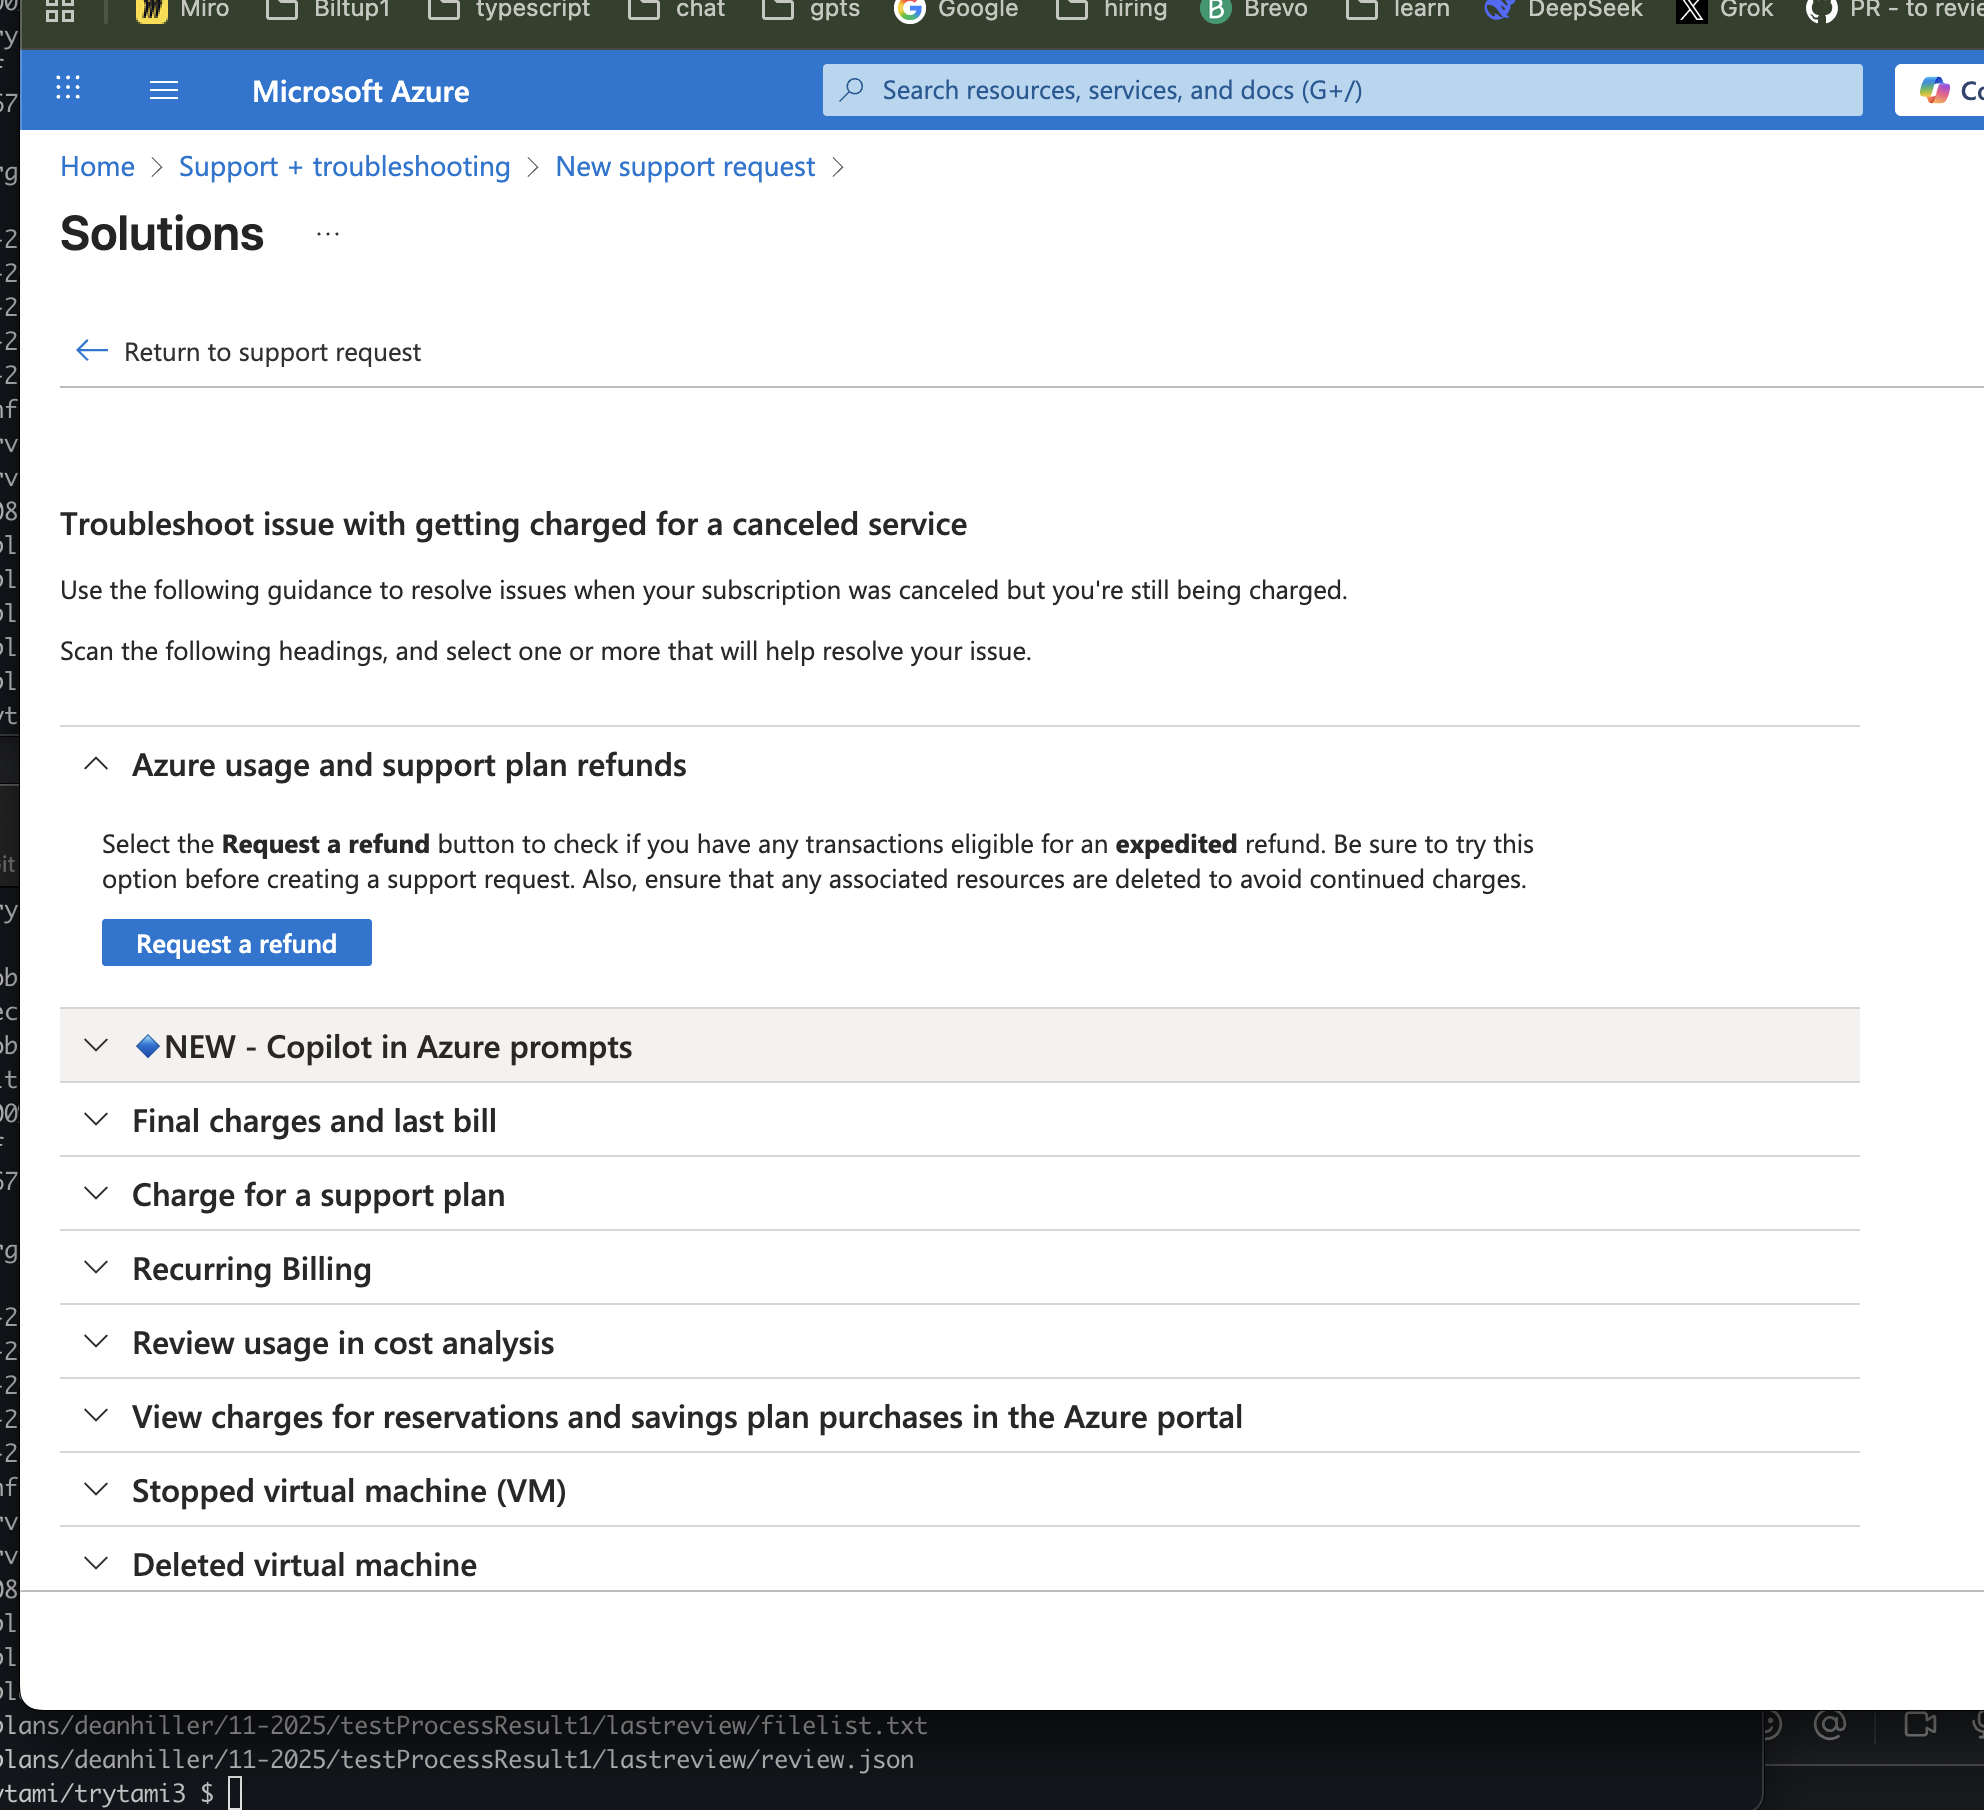Click the @ mention icon in background window

(x=1830, y=1724)
